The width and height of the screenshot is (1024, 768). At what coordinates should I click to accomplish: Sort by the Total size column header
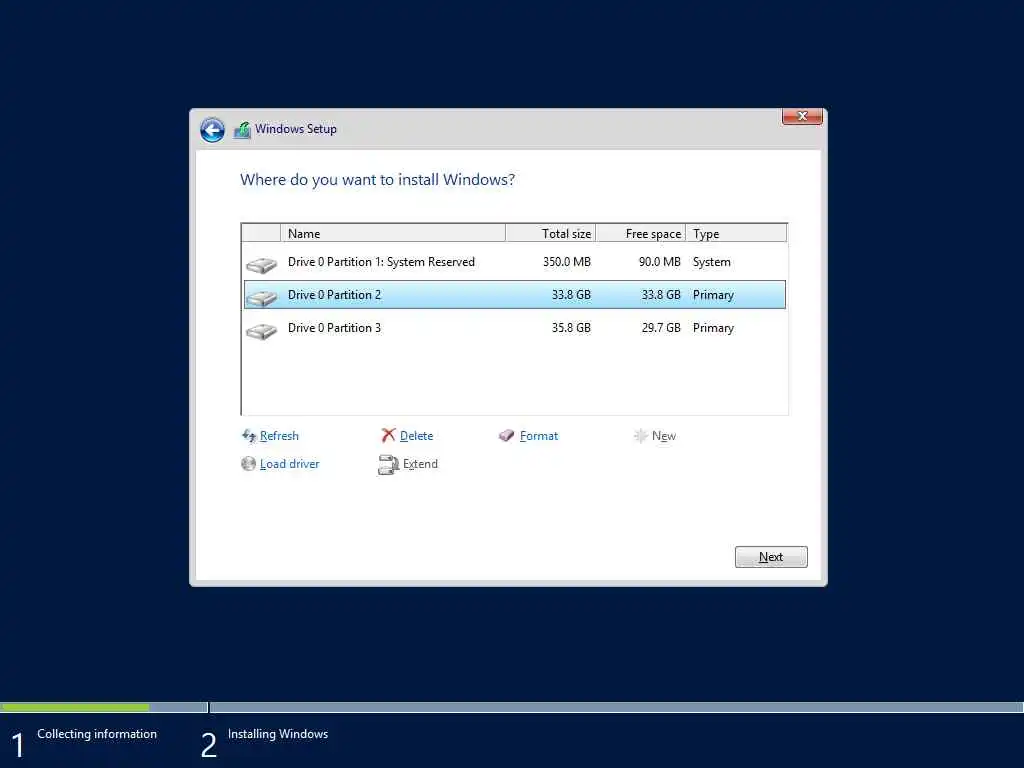[551, 233]
